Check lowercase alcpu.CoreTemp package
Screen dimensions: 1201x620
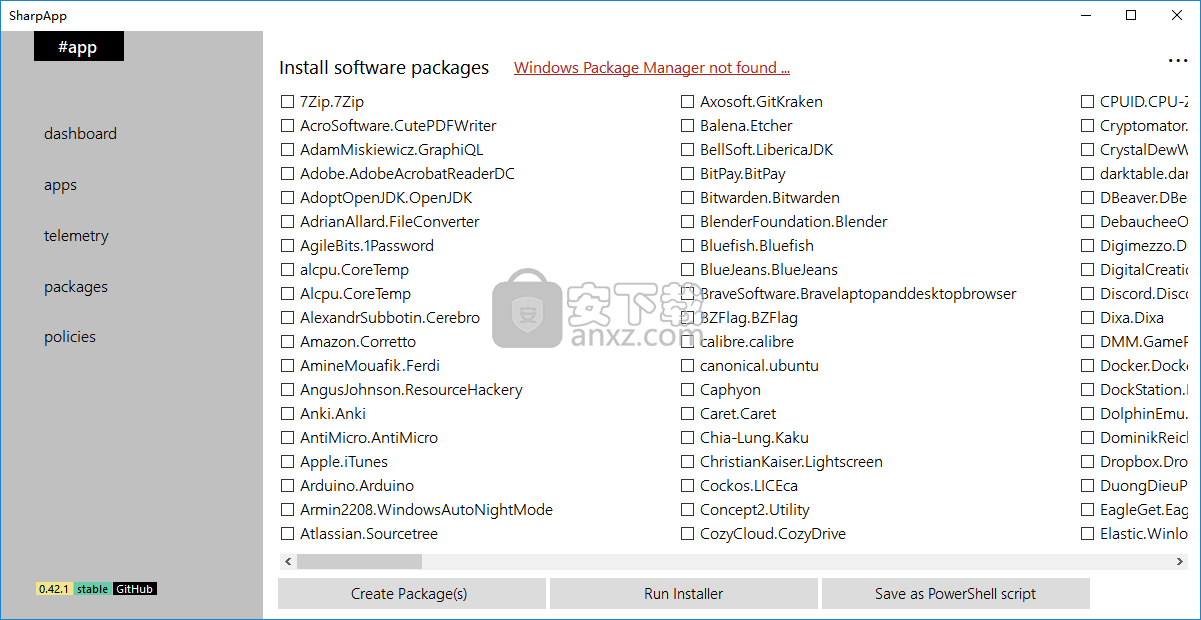click(288, 270)
